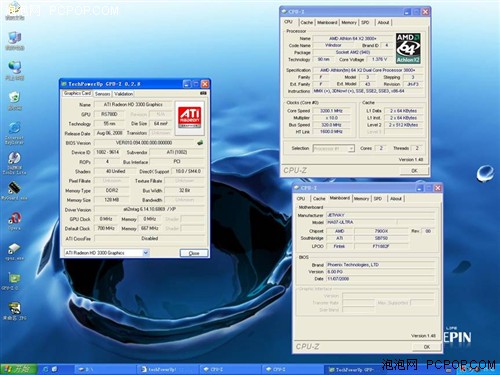The image size is (500, 375).
Task: Click OK in the lower CPU-Z window
Action: click(427, 347)
